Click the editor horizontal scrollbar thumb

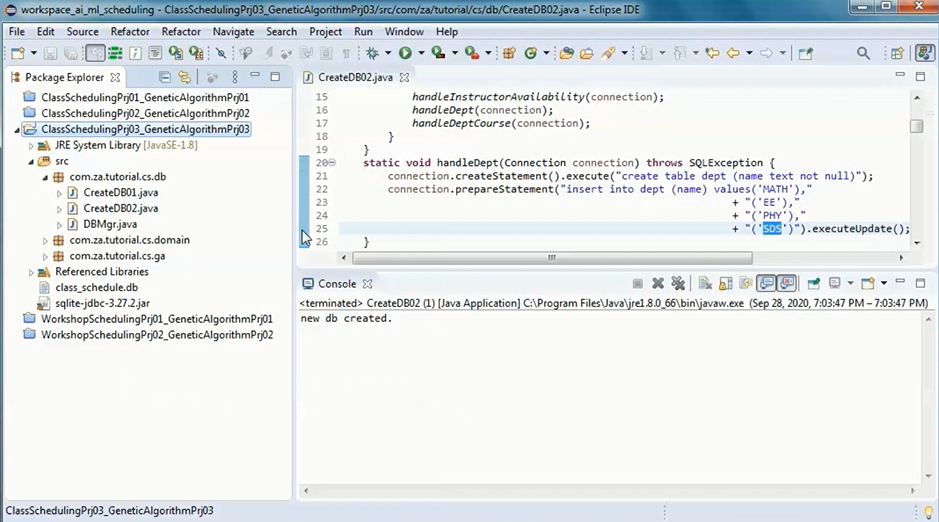(552, 258)
